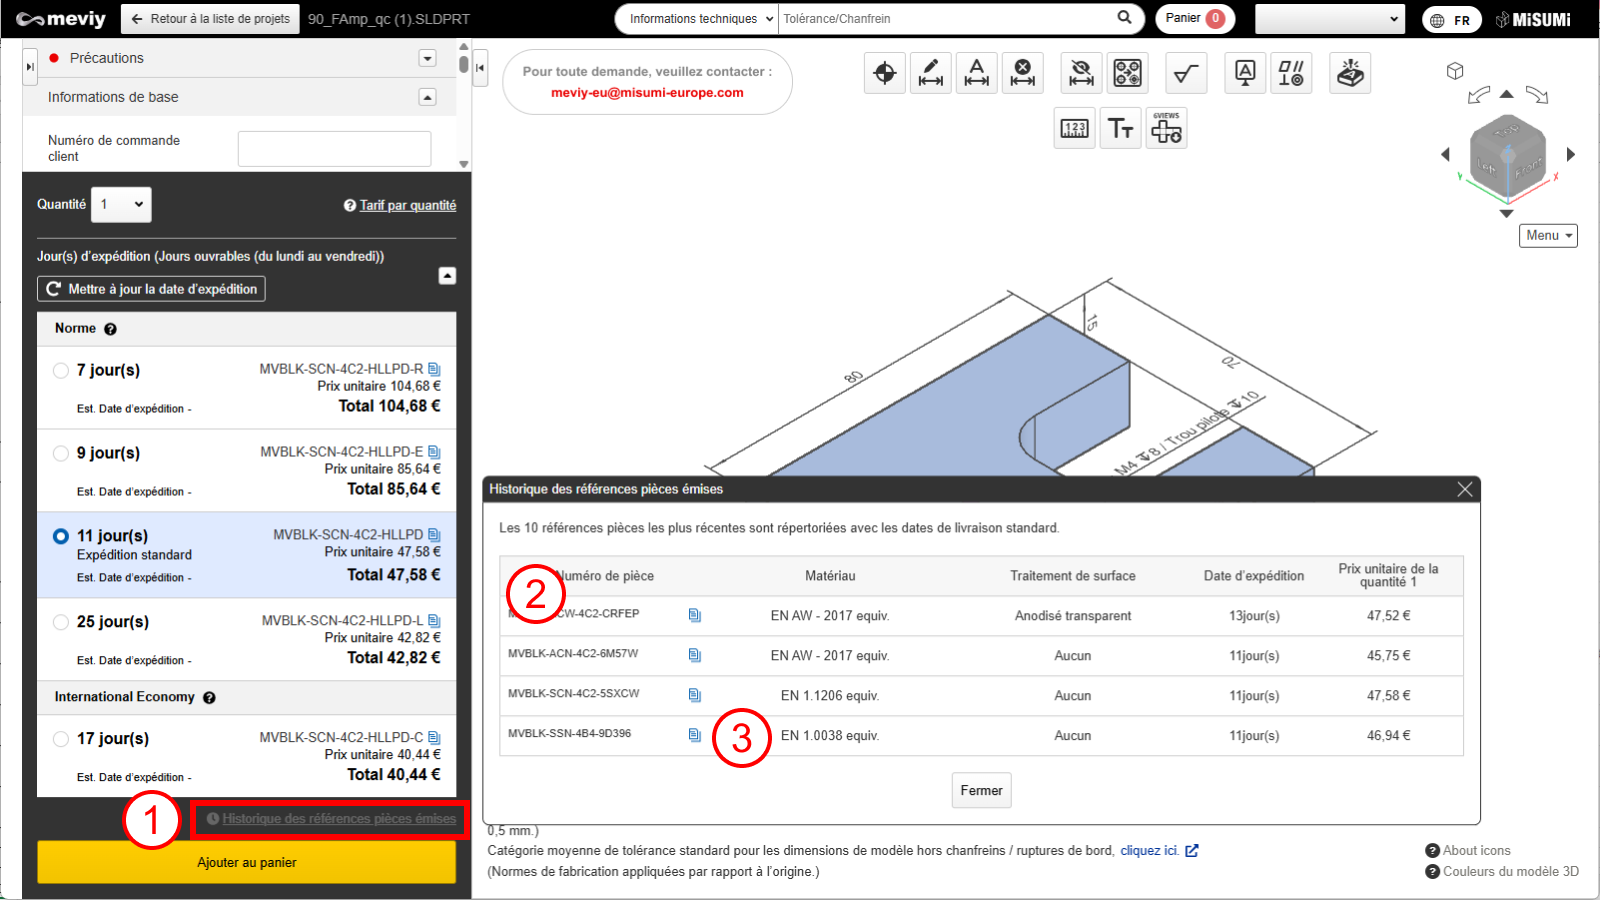
Task: Click the Numéro de commande client input field
Action: (334, 149)
